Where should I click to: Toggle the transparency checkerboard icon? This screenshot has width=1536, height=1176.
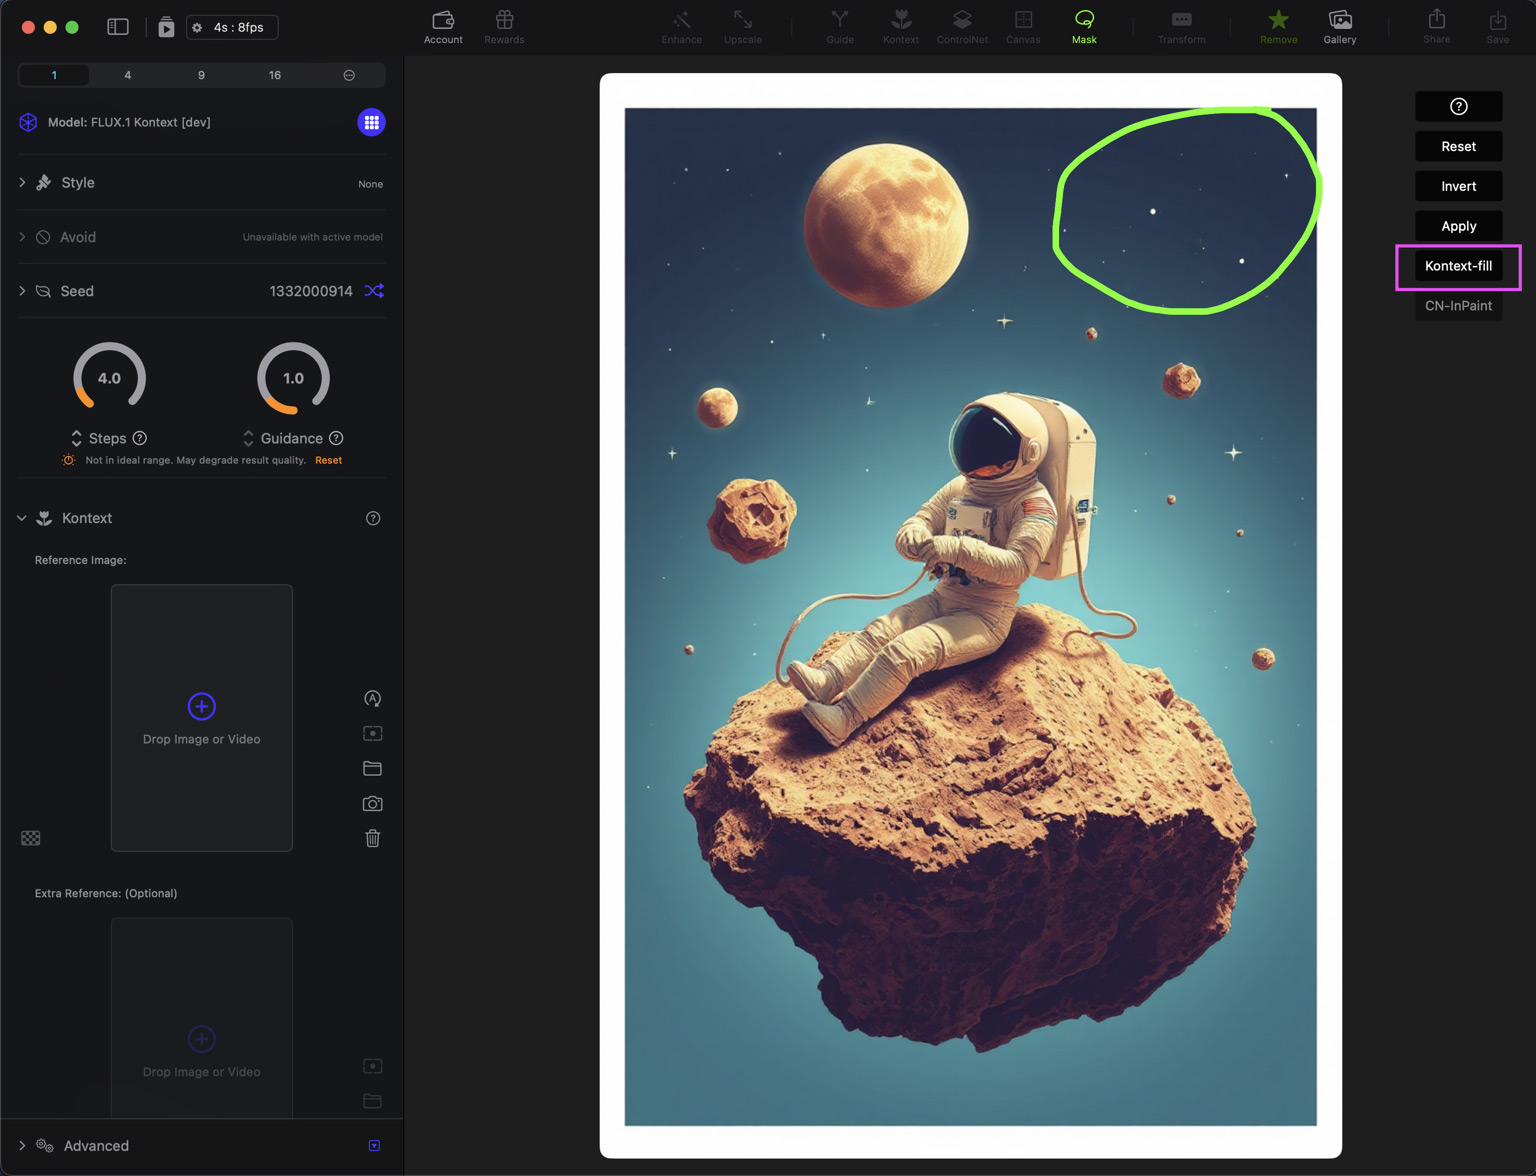click(x=31, y=838)
